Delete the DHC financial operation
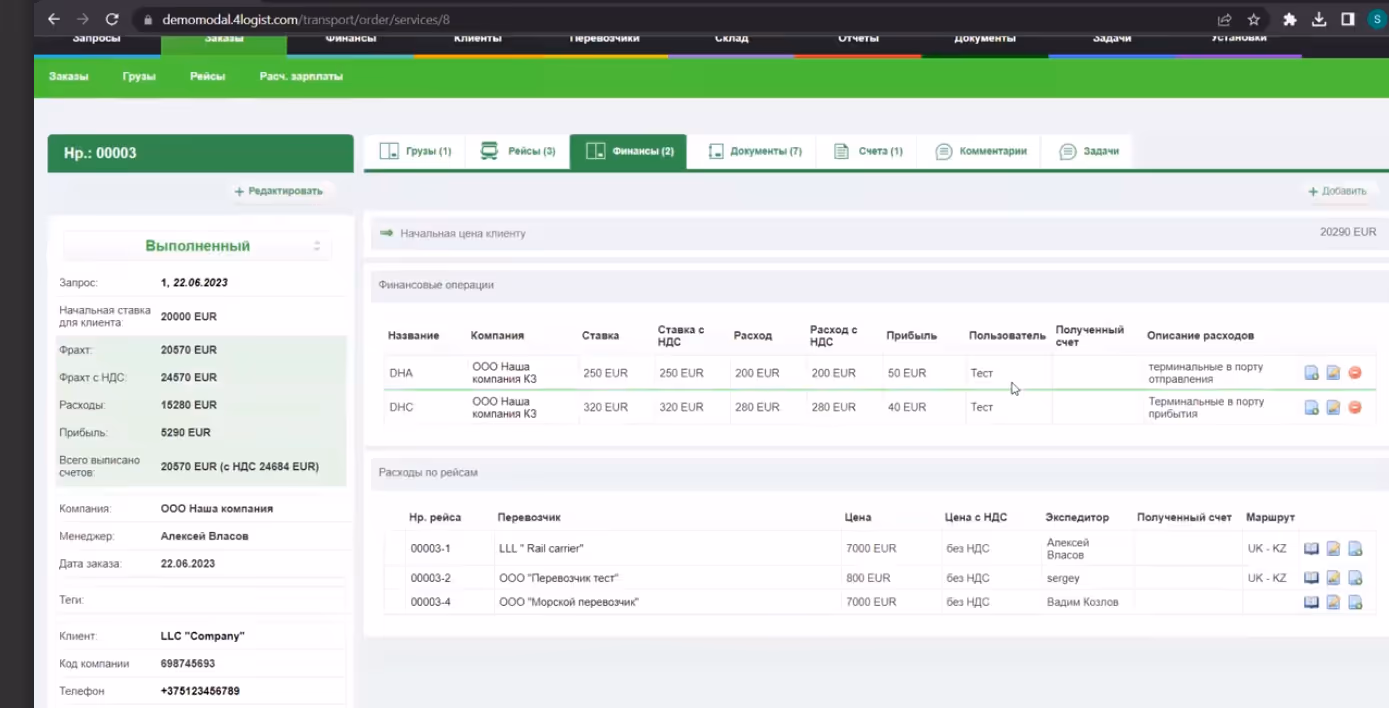 [1355, 407]
